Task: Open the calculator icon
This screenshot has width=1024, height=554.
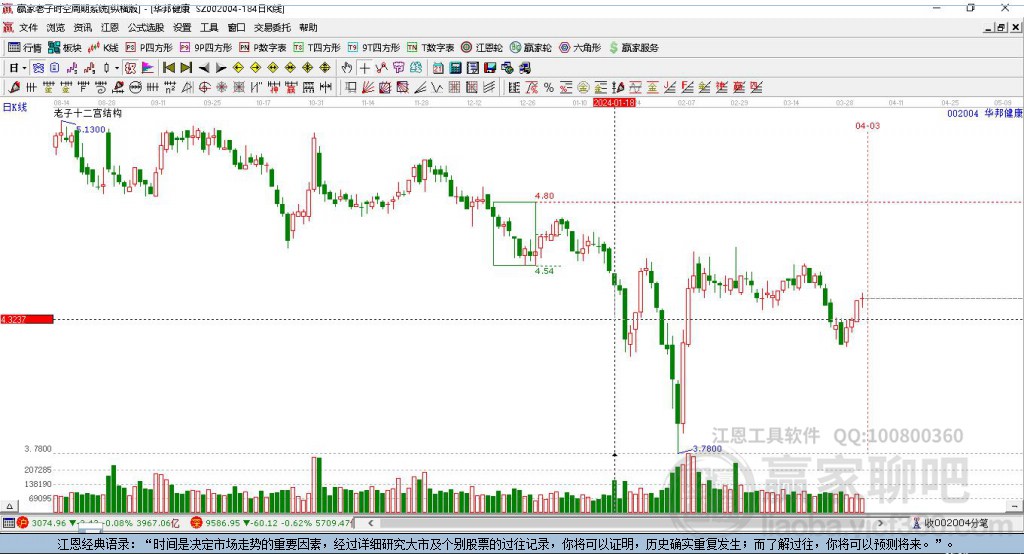Action: tap(455, 67)
